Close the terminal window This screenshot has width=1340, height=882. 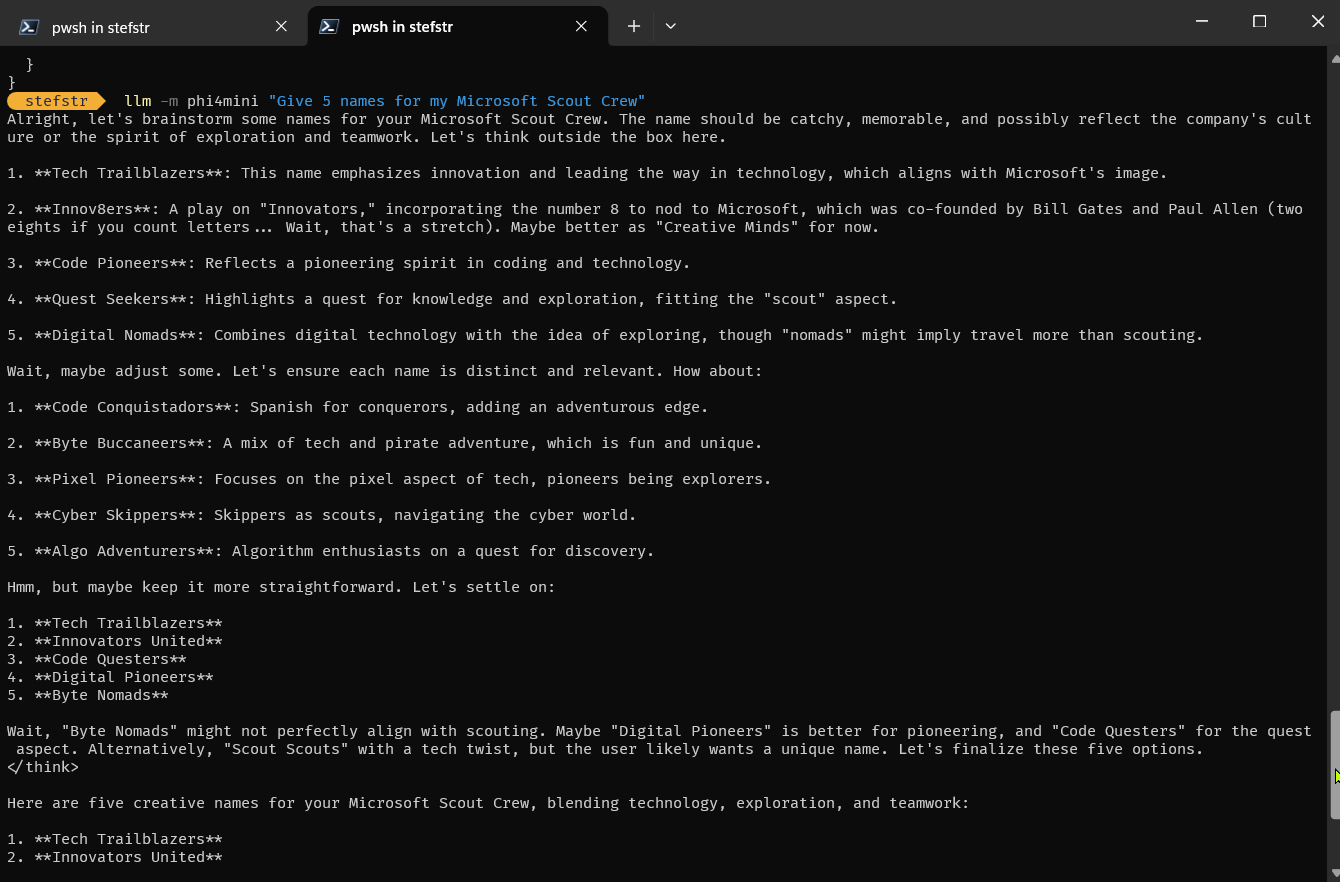(x=1317, y=21)
